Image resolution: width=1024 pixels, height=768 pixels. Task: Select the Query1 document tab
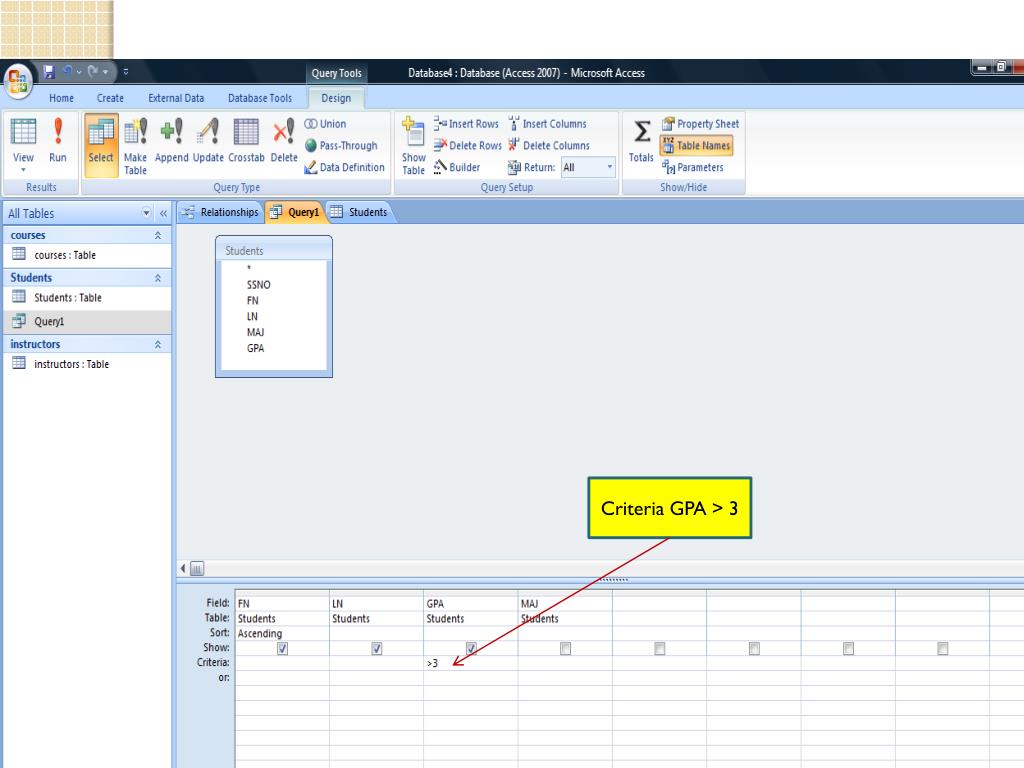tap(295, 212)
